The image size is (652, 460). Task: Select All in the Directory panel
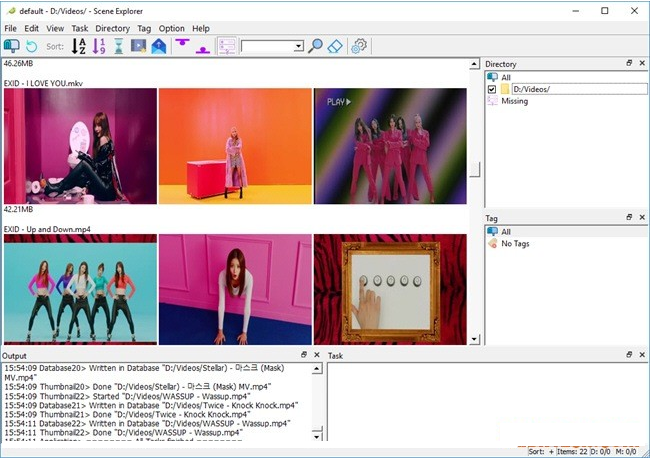tap(506, 77)
